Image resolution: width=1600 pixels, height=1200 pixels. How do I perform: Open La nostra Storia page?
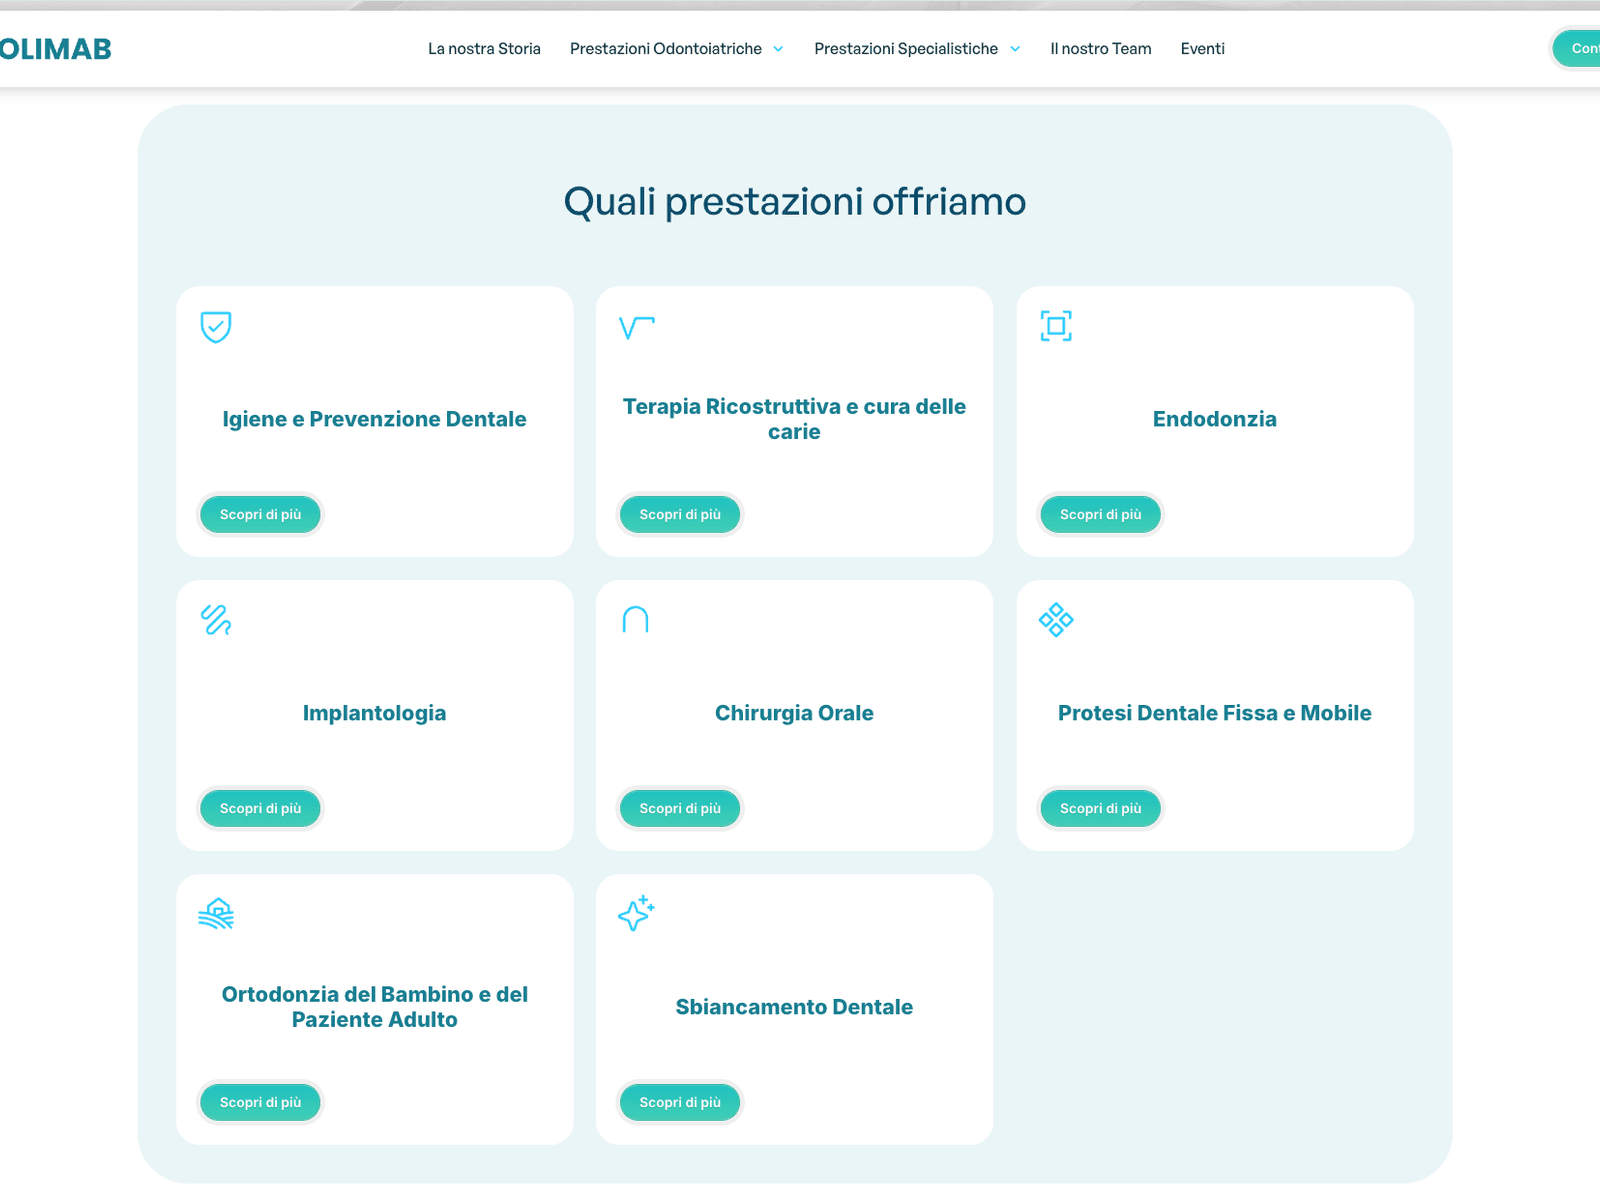tap(484, 49)
